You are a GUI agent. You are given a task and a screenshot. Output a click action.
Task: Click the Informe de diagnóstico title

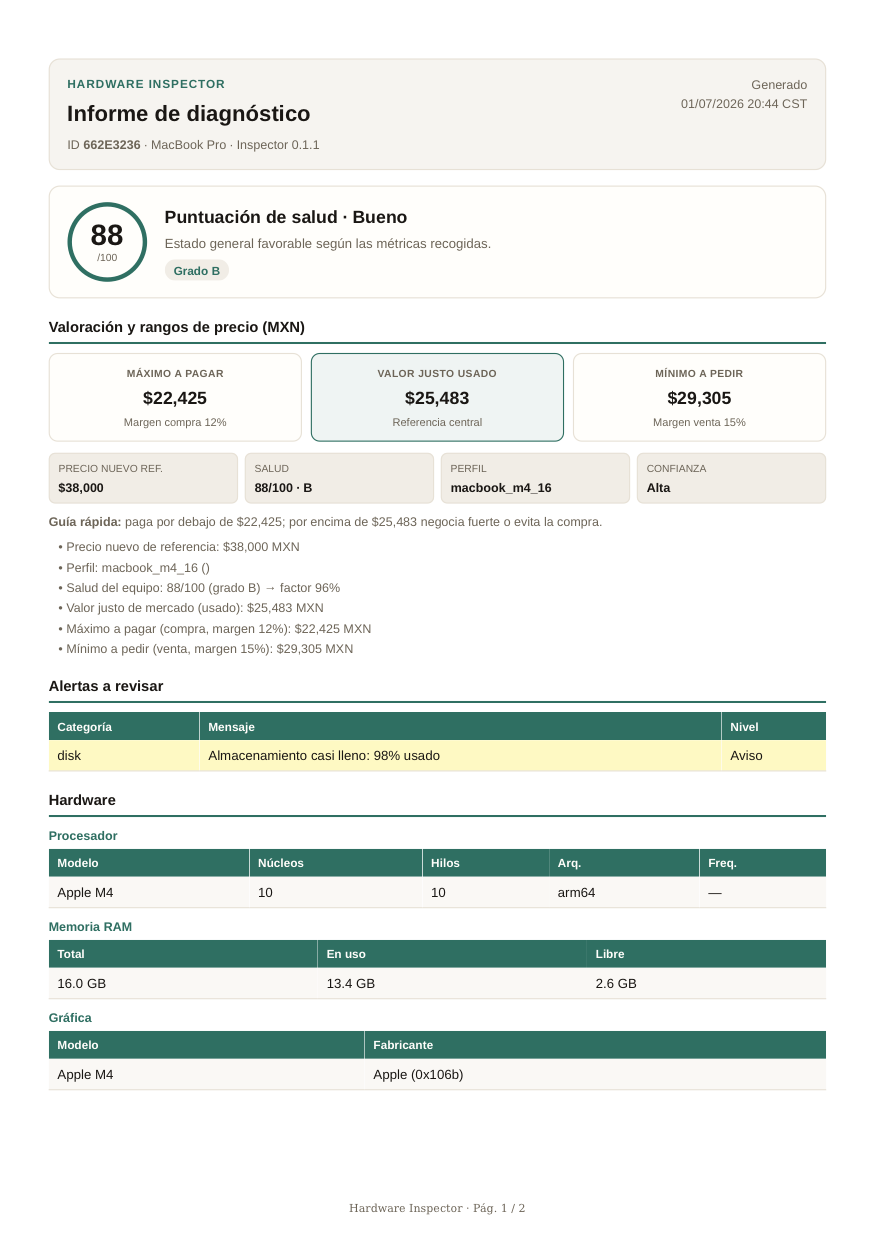tap(189, 114)
